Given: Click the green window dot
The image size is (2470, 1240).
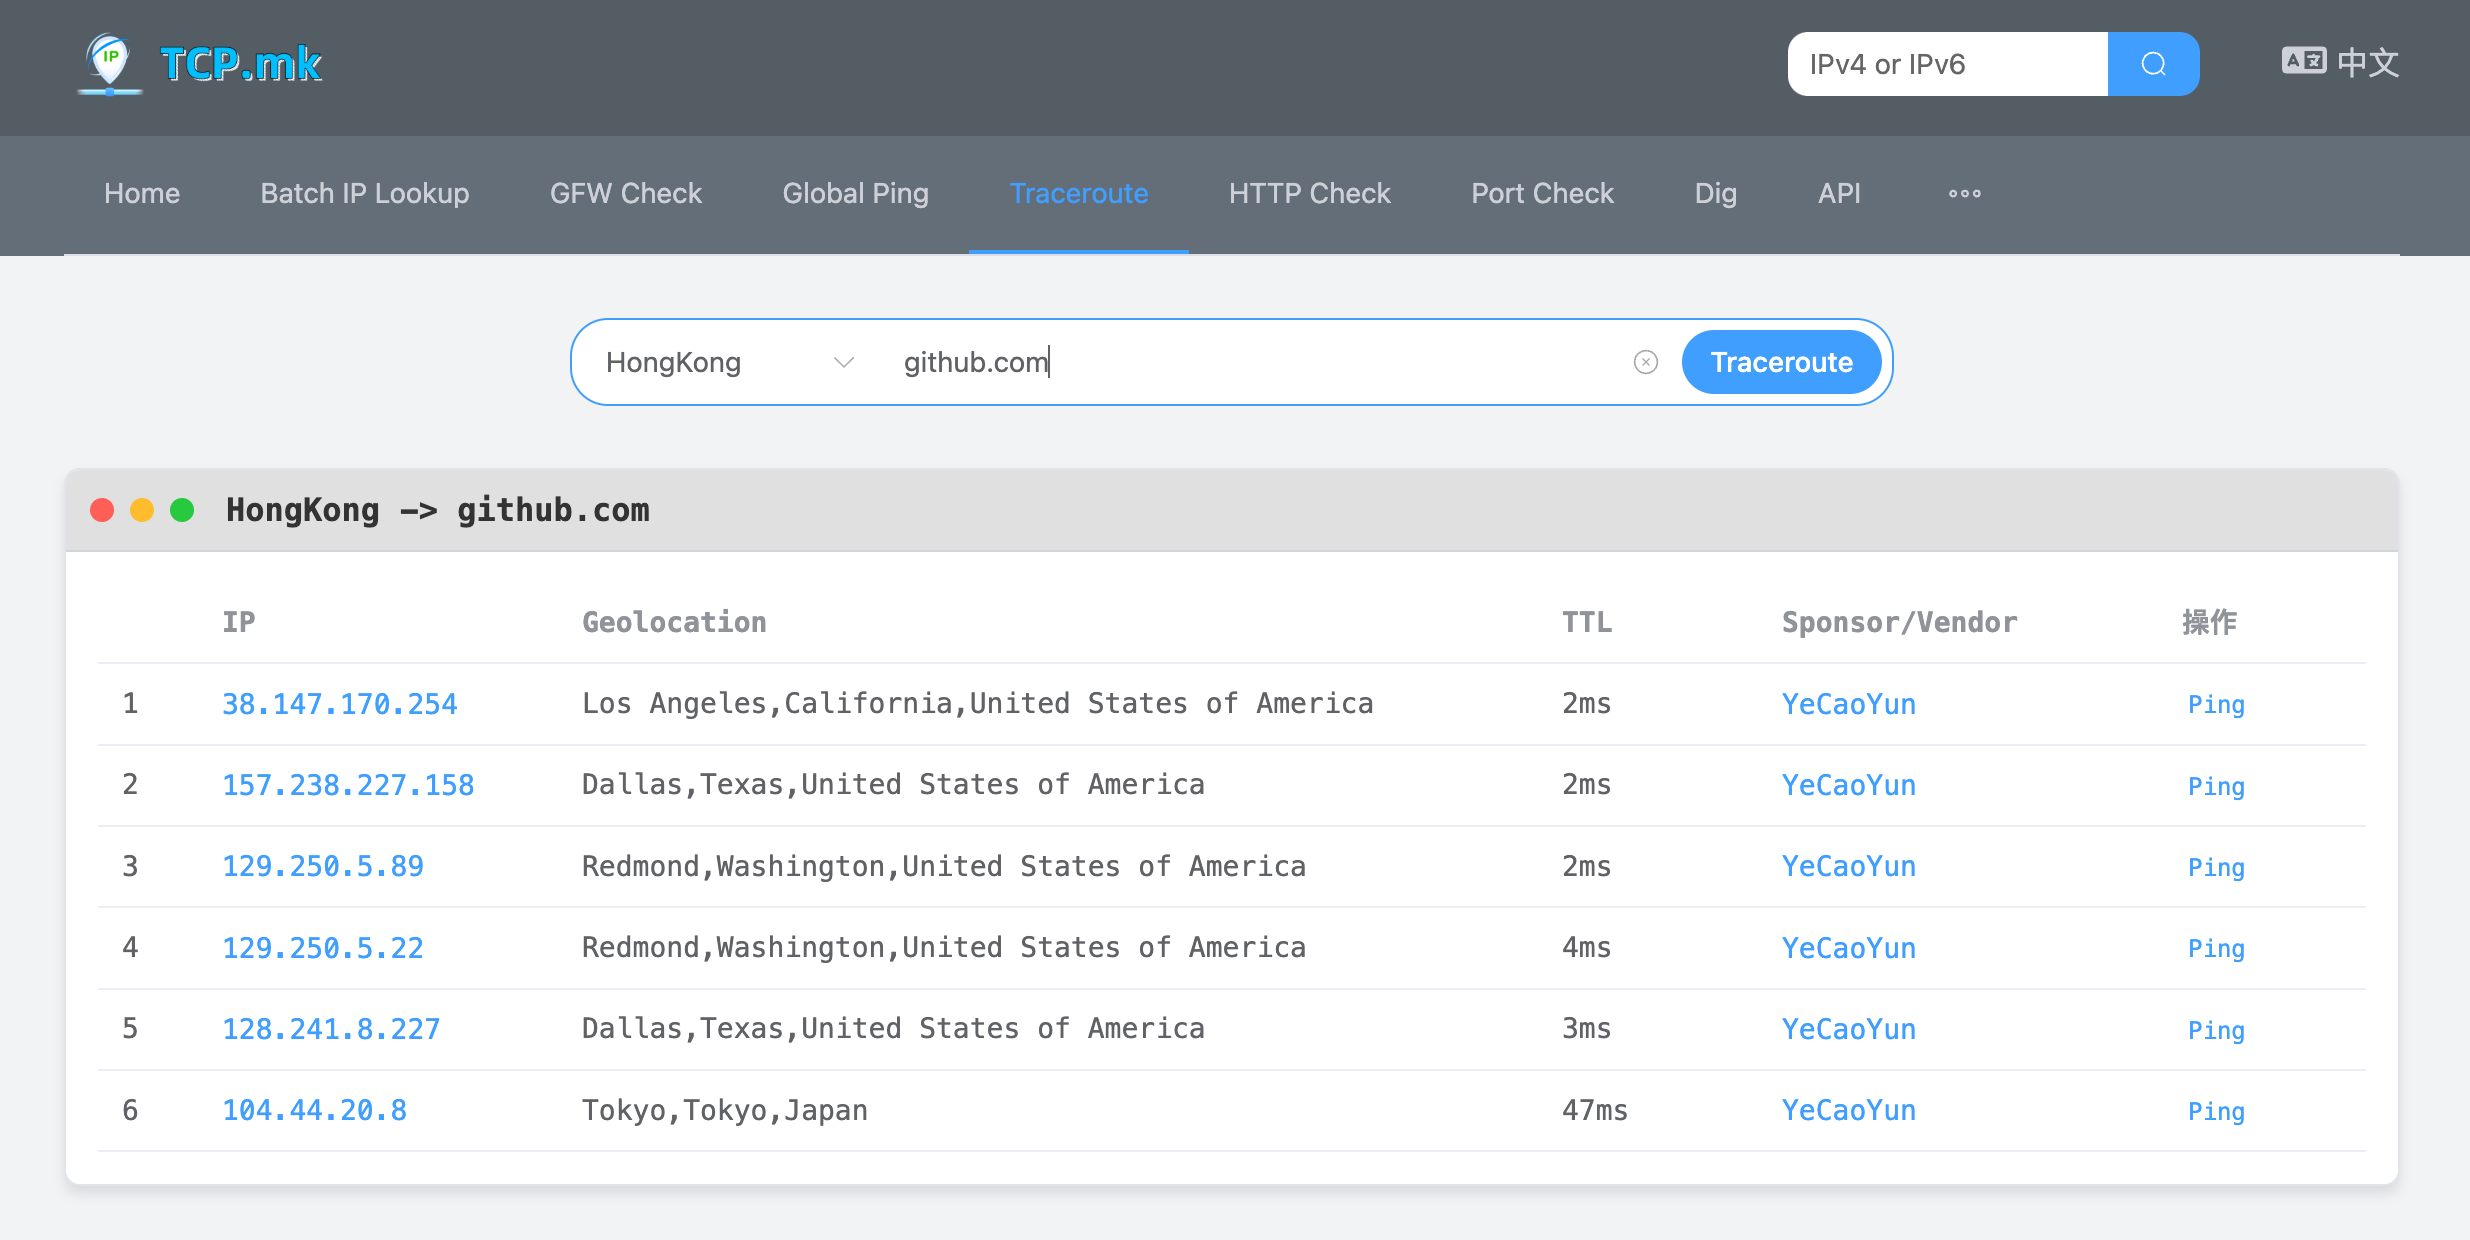Looking at the screenshot, I should [182, 510].
